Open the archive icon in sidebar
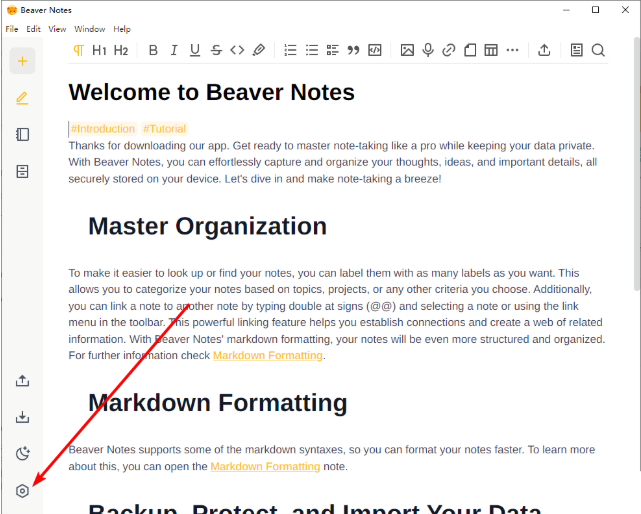 coord(22,171)
